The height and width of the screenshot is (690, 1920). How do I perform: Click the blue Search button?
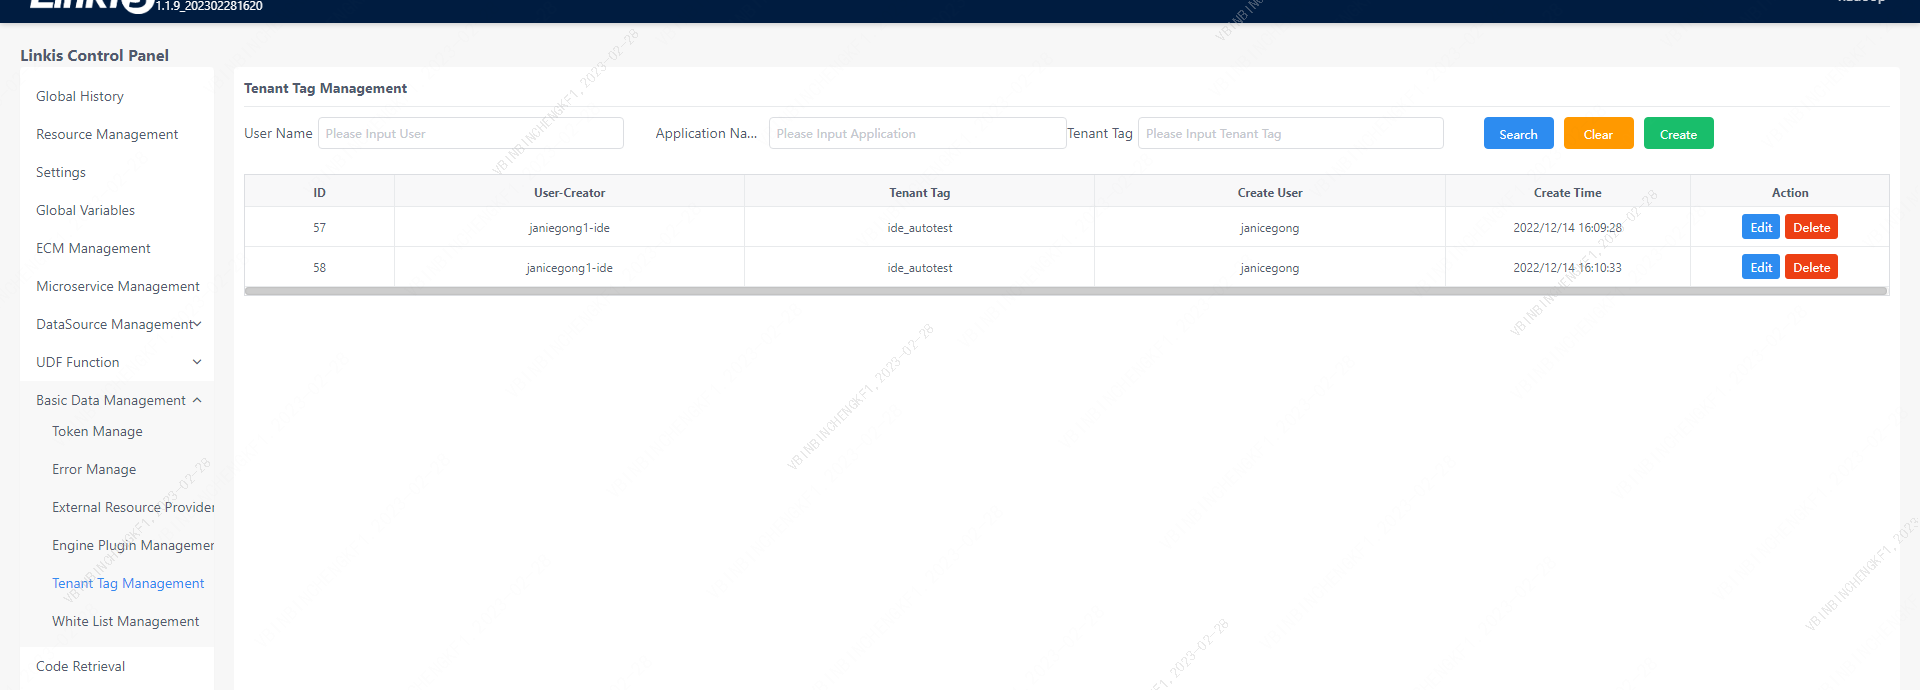tap(1518, 134)
